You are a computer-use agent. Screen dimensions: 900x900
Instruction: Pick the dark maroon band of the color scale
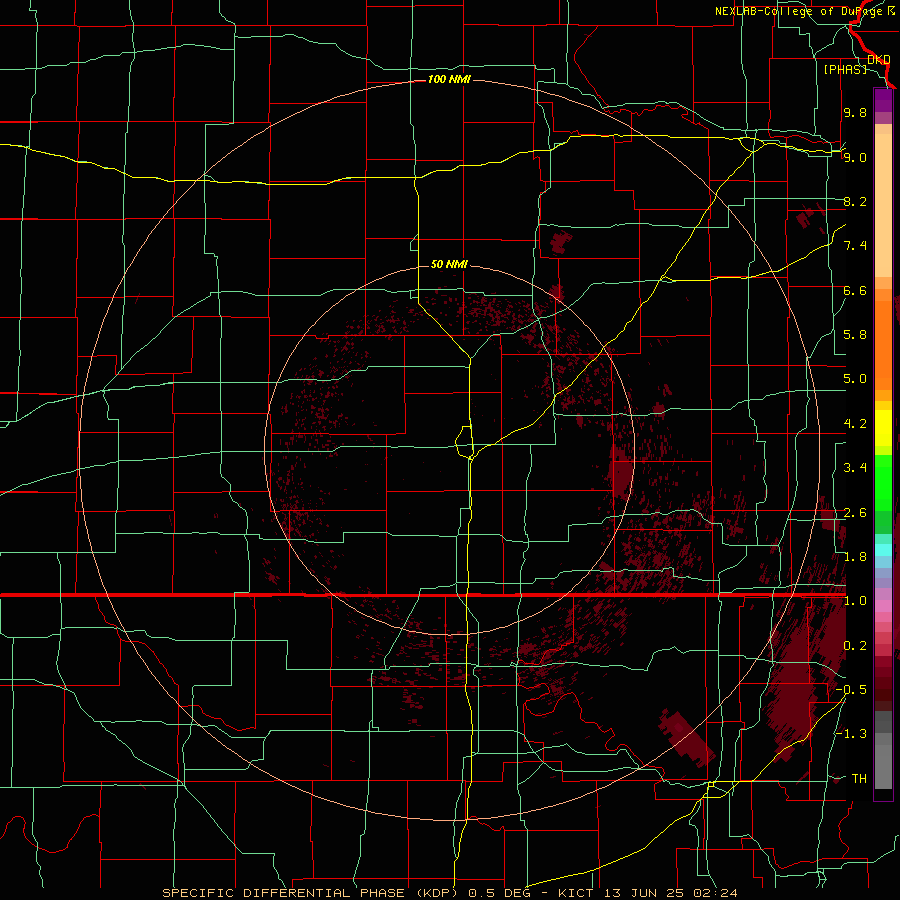point(883,684)
